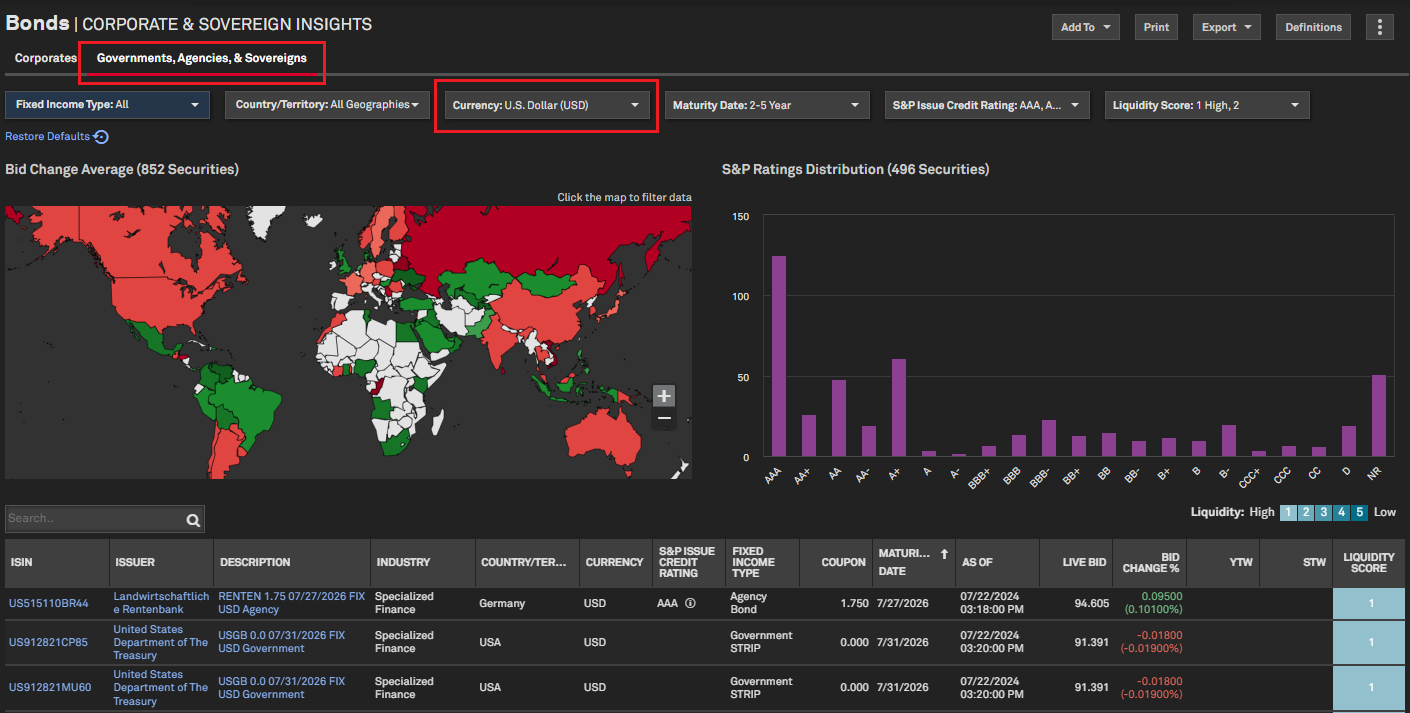Select Governments, Agencies, & Sovereigns tab
1410x713 pixels.
coord(202,58)
